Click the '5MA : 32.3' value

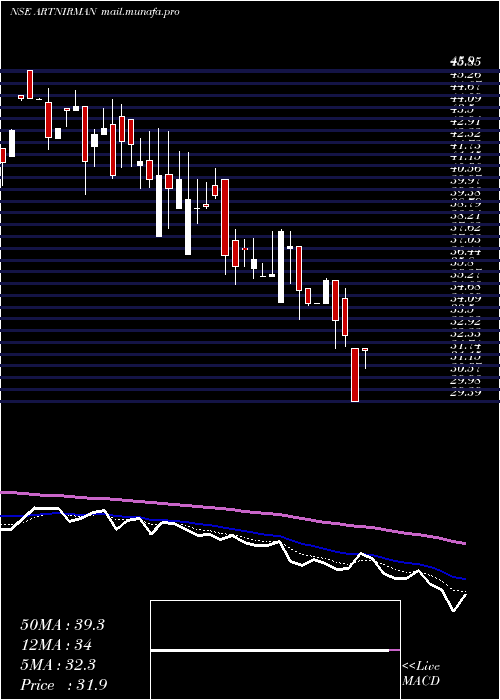pos(58,665)
